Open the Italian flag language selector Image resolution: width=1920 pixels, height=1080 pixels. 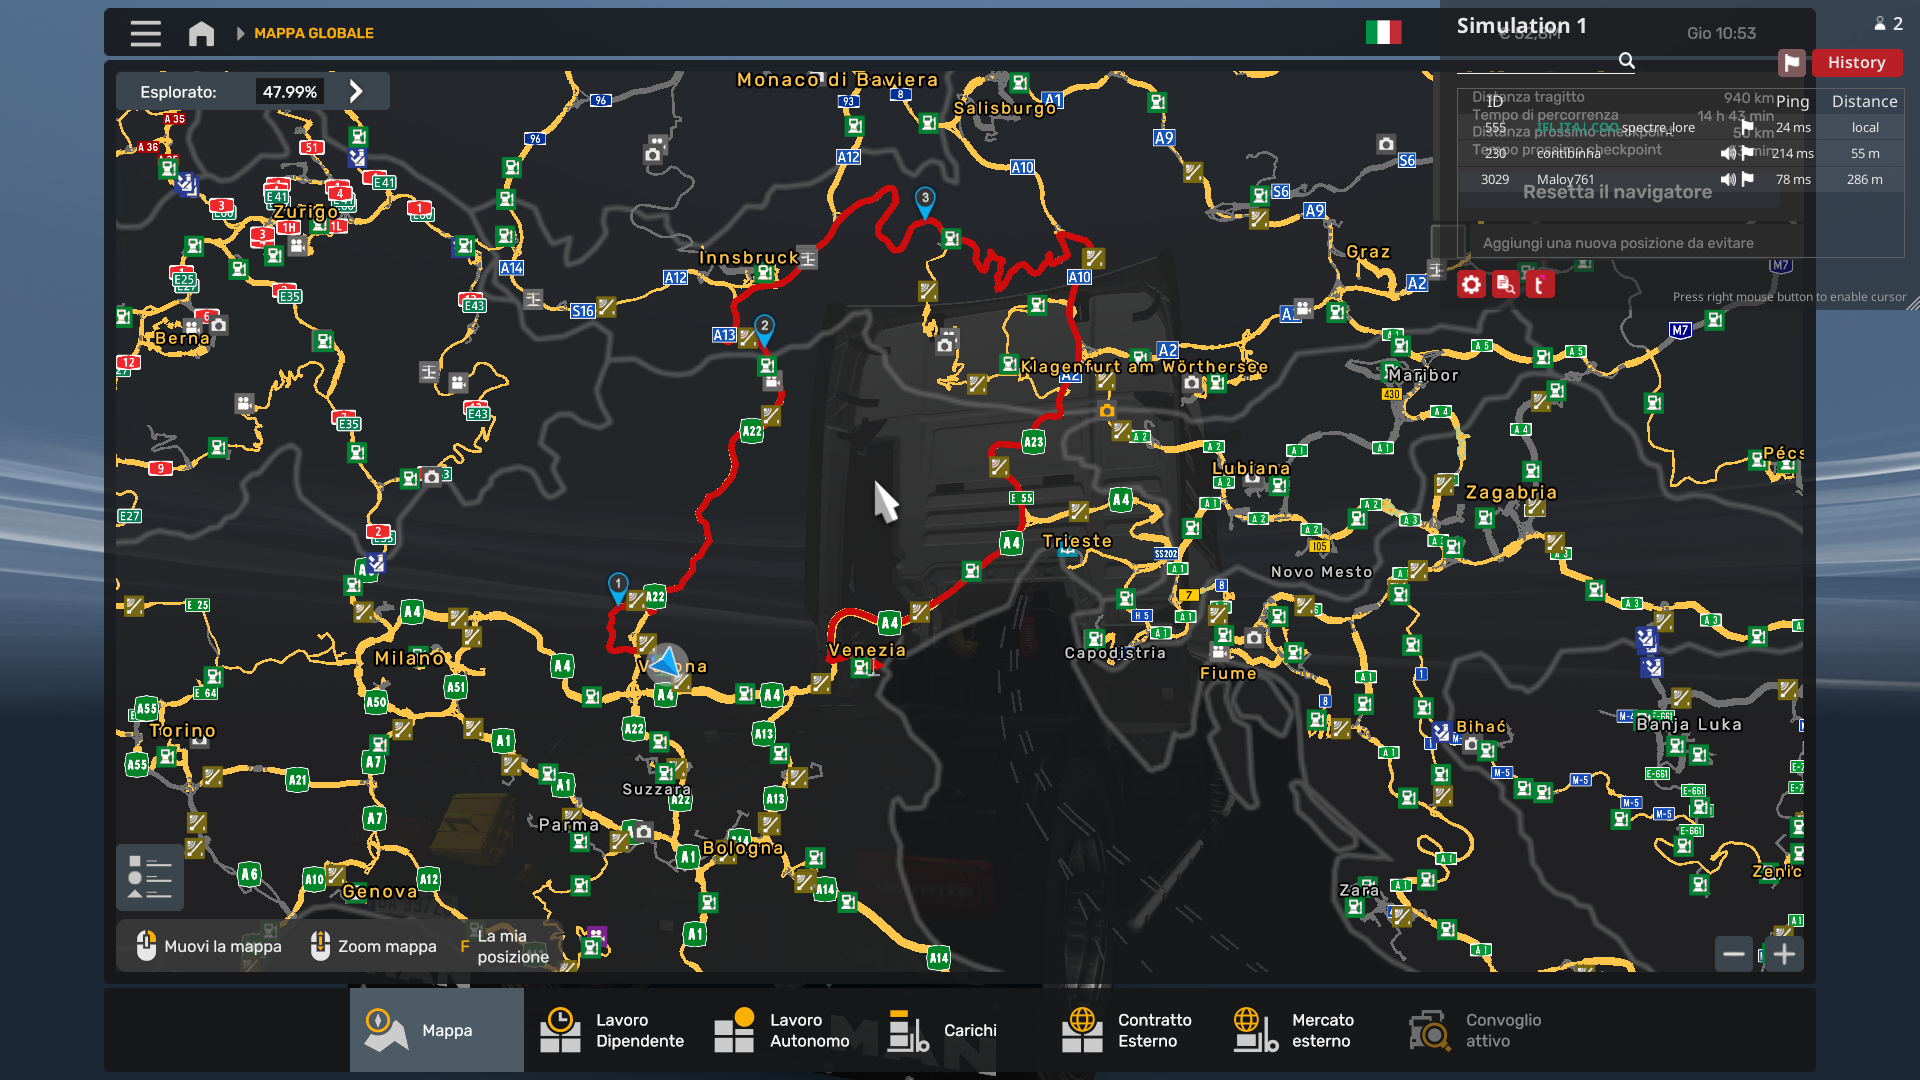point(1383,33)
